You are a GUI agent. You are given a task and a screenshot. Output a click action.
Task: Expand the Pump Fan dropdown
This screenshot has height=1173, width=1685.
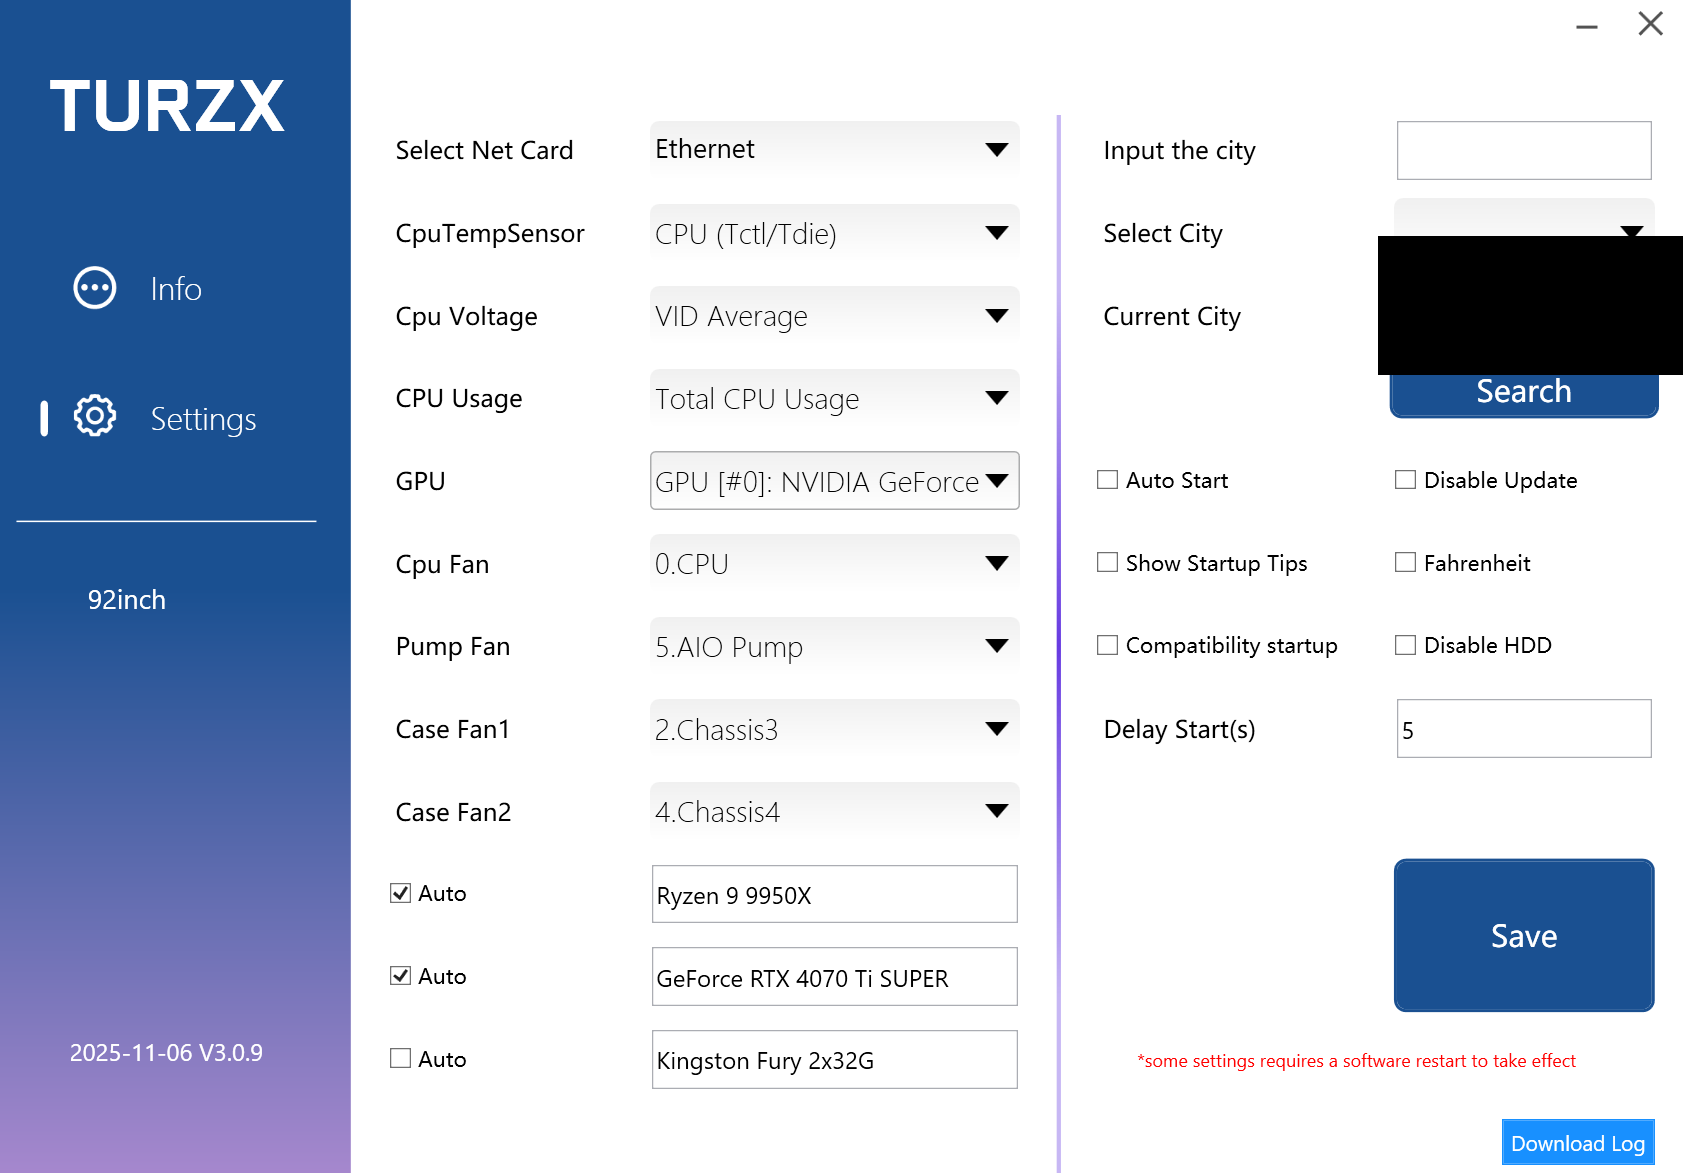click(x=834, y=647)
